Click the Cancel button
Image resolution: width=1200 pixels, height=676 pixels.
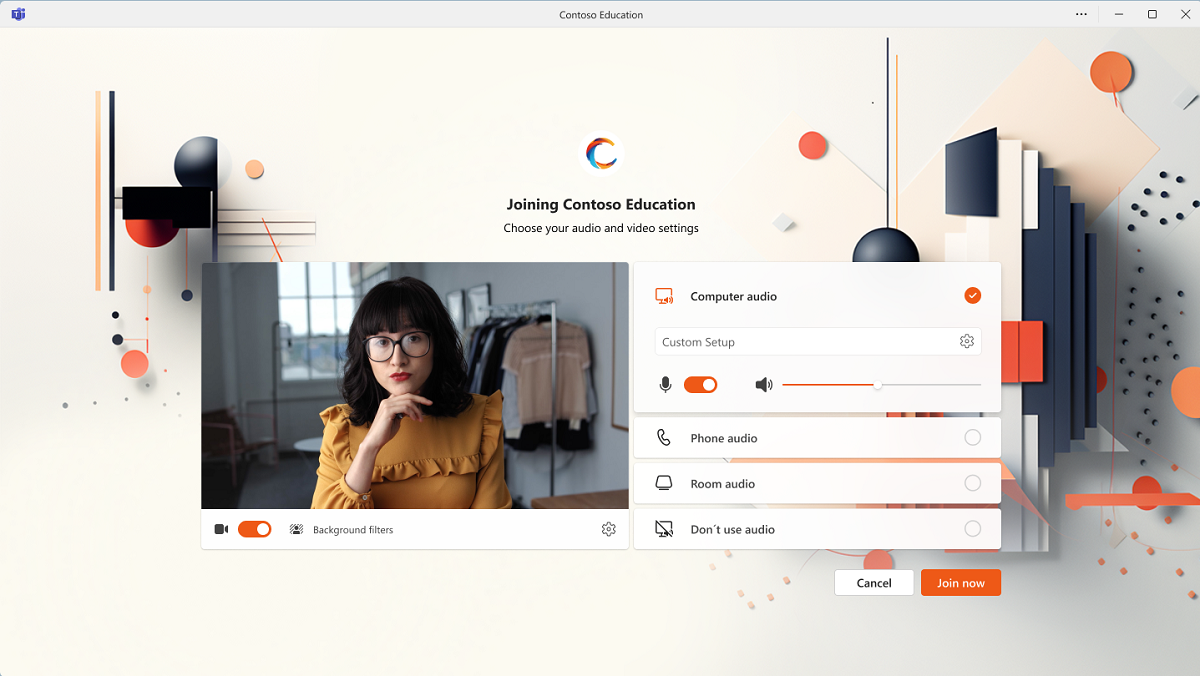click(x=873, y=583)
